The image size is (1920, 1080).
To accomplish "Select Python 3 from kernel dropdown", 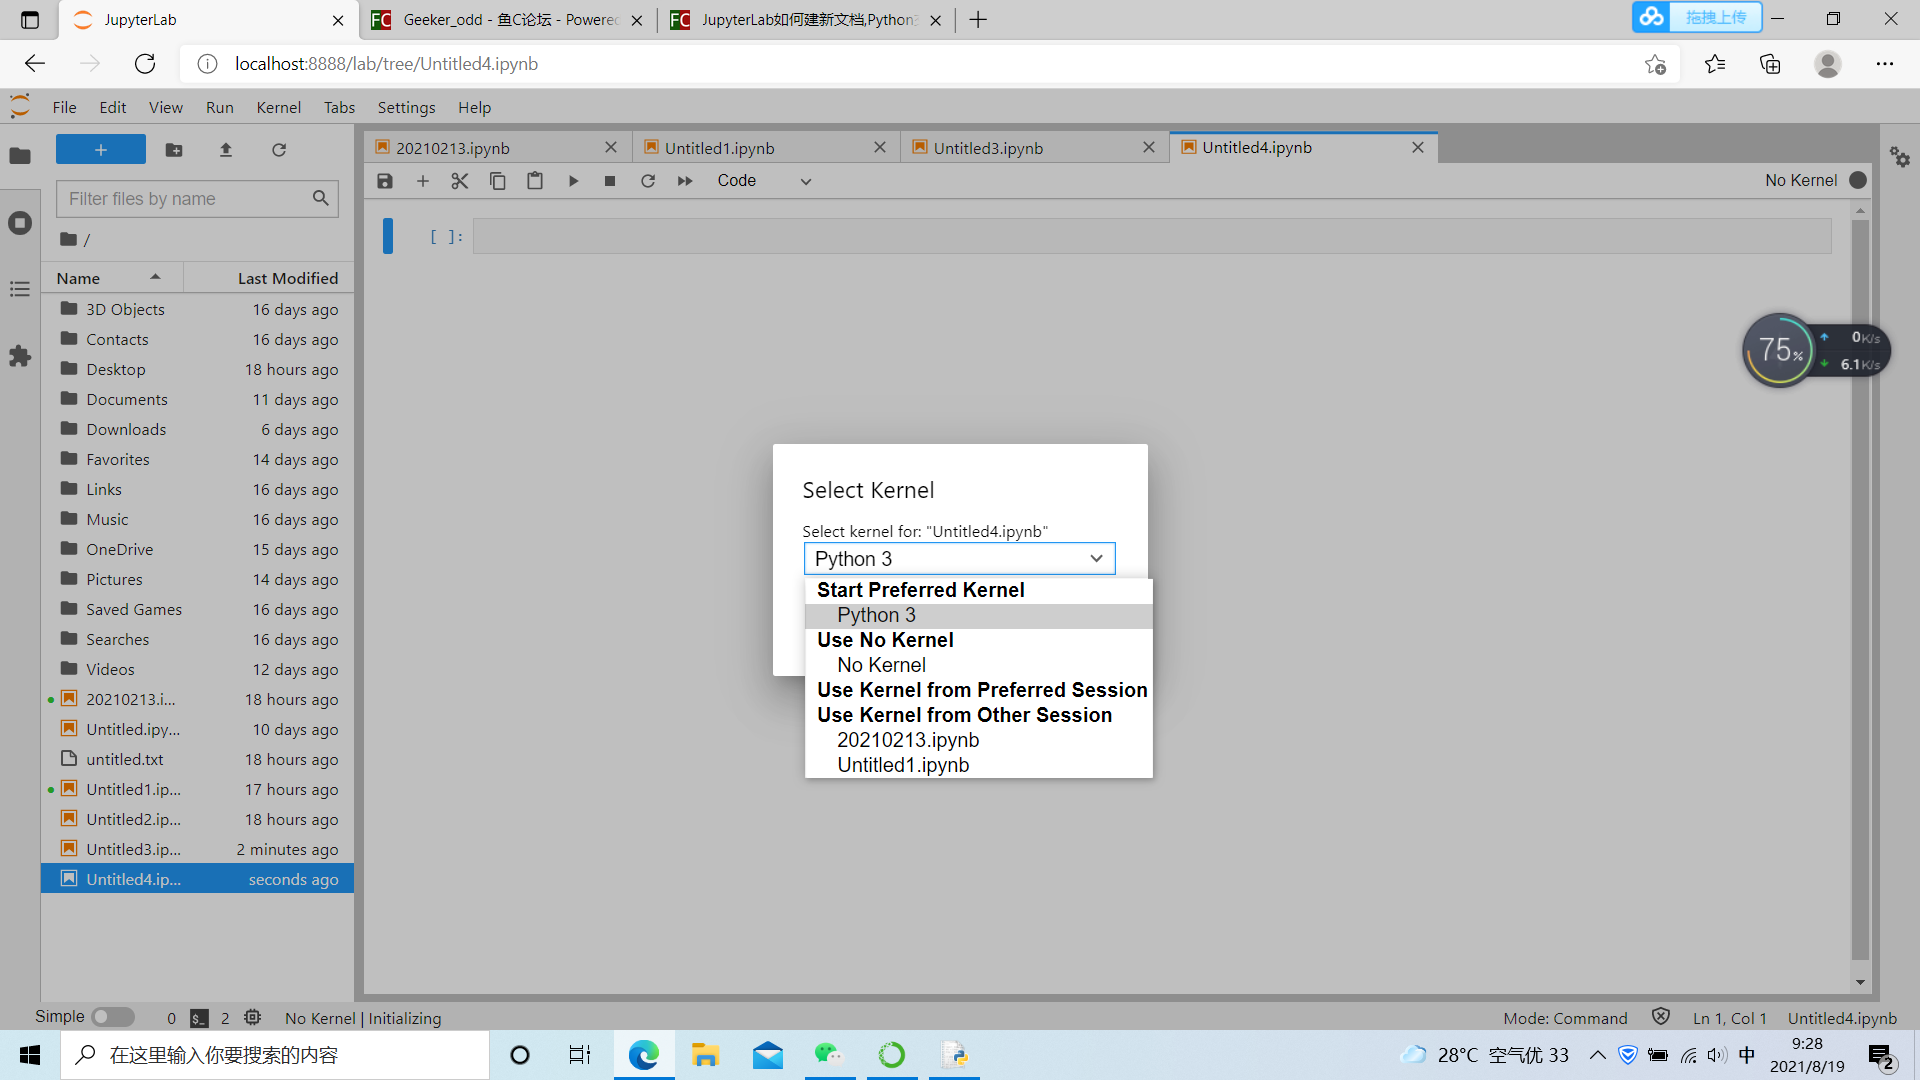I will [877, 615].
